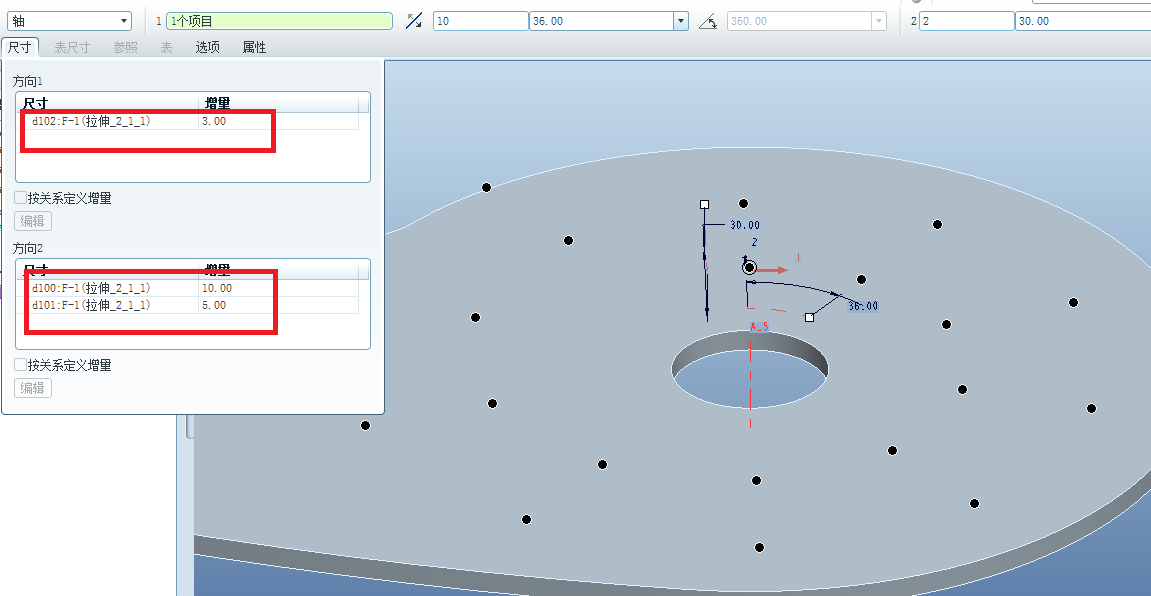Click the red direction 1 arrow in the viewport
The height and width of the screenshot is (596, 1151).
click(776, 269)
